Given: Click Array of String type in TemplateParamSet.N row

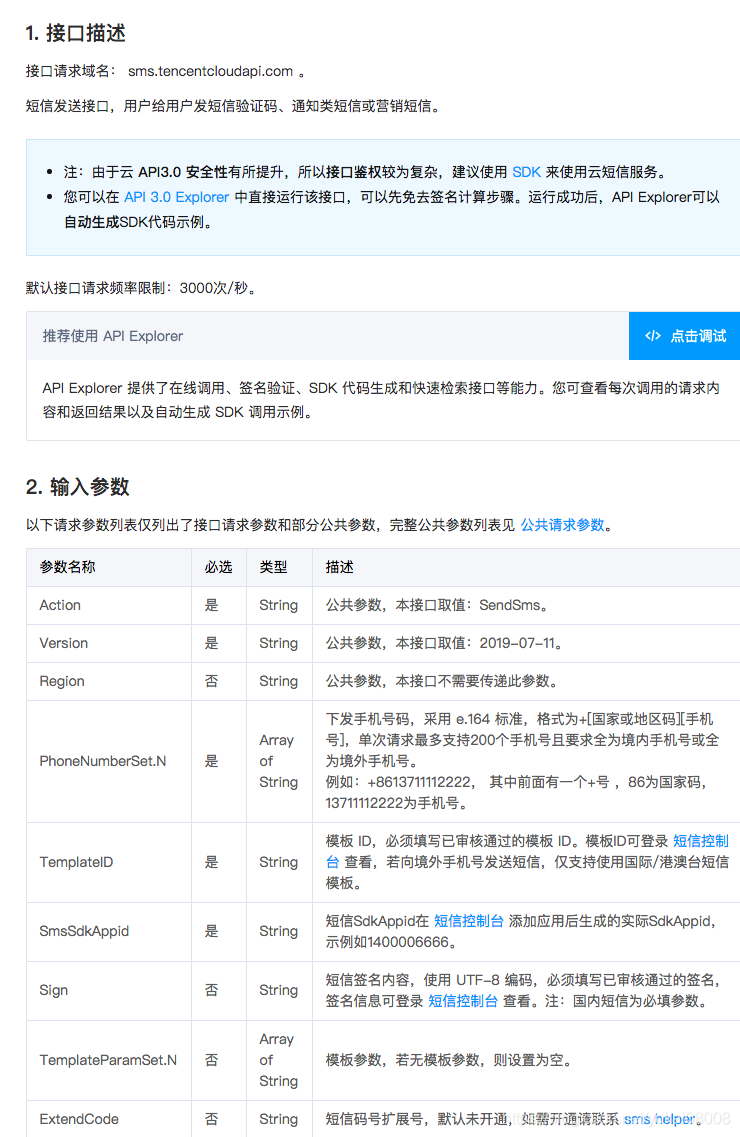Looking at the screenshot, I should tap(278, 1060).
